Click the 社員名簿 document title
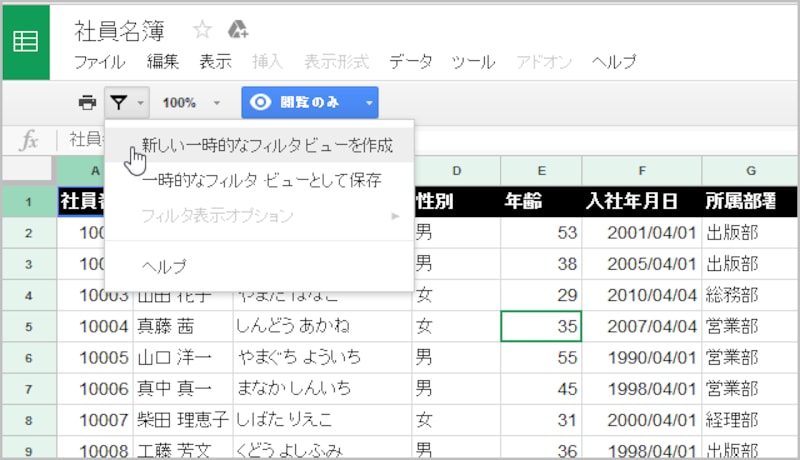This screenshot has height=460, width=800. tap(119, 31)
